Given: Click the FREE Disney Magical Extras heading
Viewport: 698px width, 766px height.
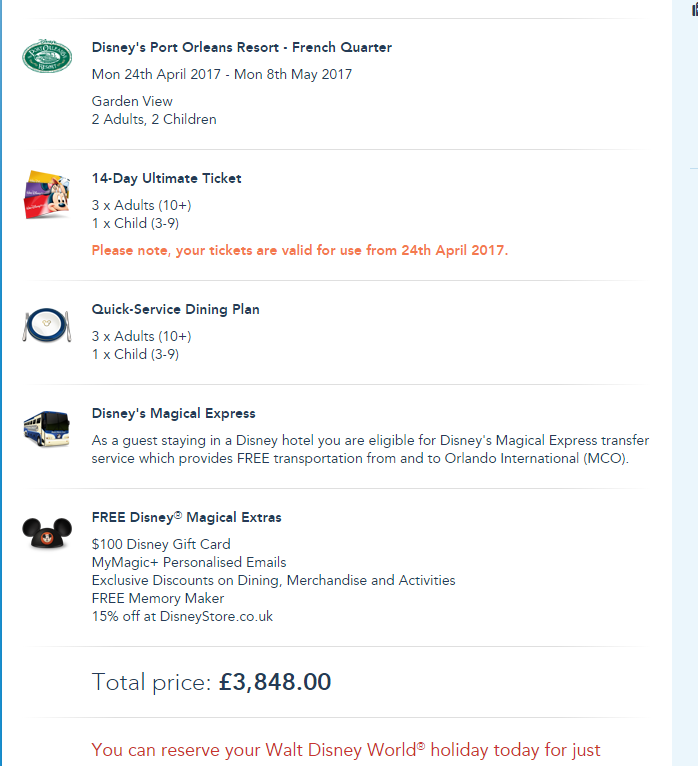Looking at the screenshot, I should click(186, 517).
